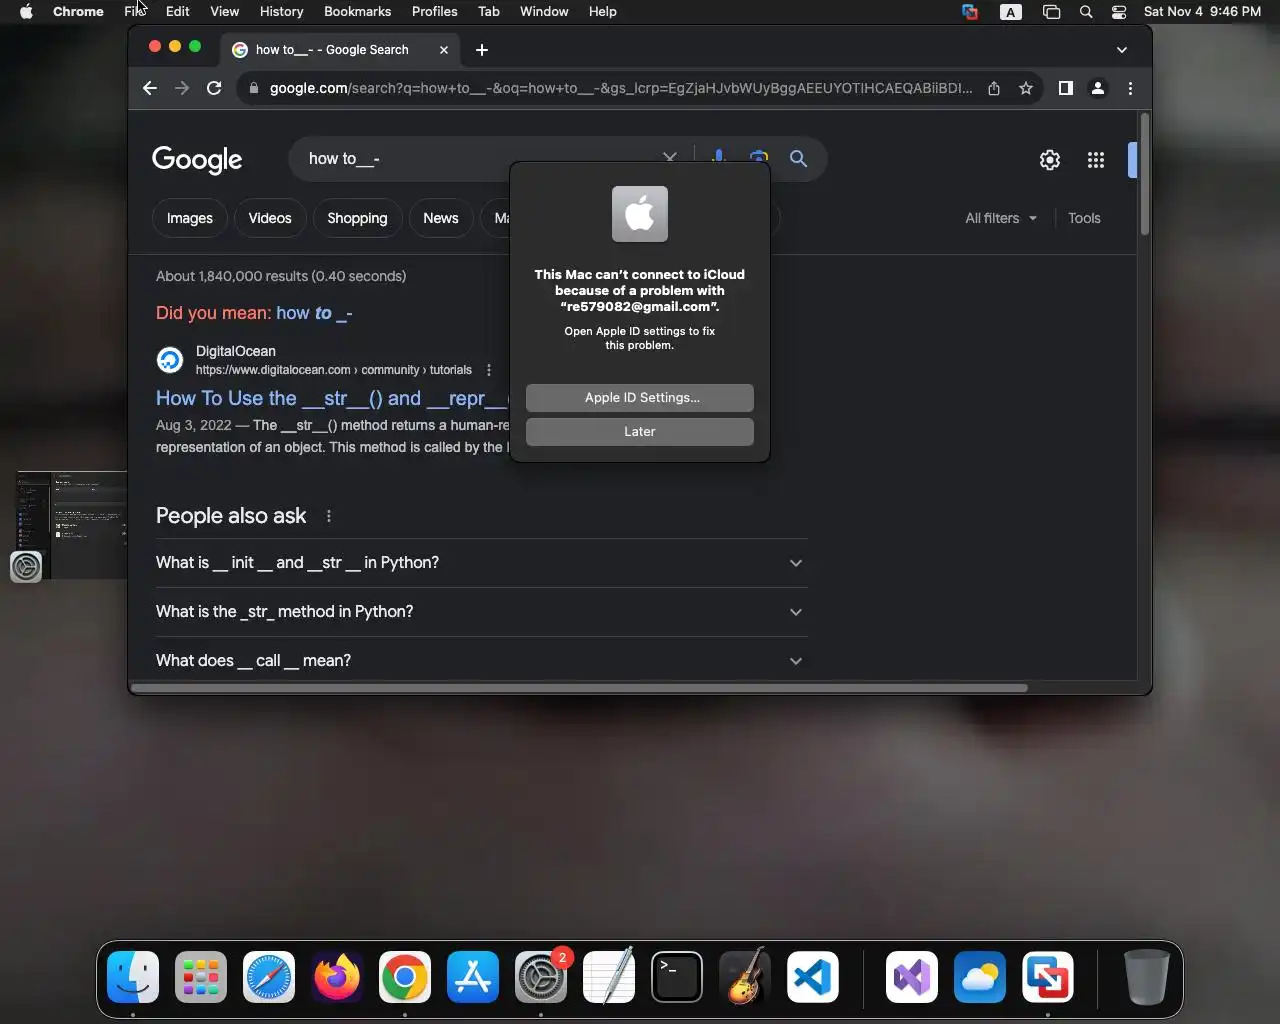
Task: Open the 'How To Use the __str__()' result
Action: coord(333,398)
